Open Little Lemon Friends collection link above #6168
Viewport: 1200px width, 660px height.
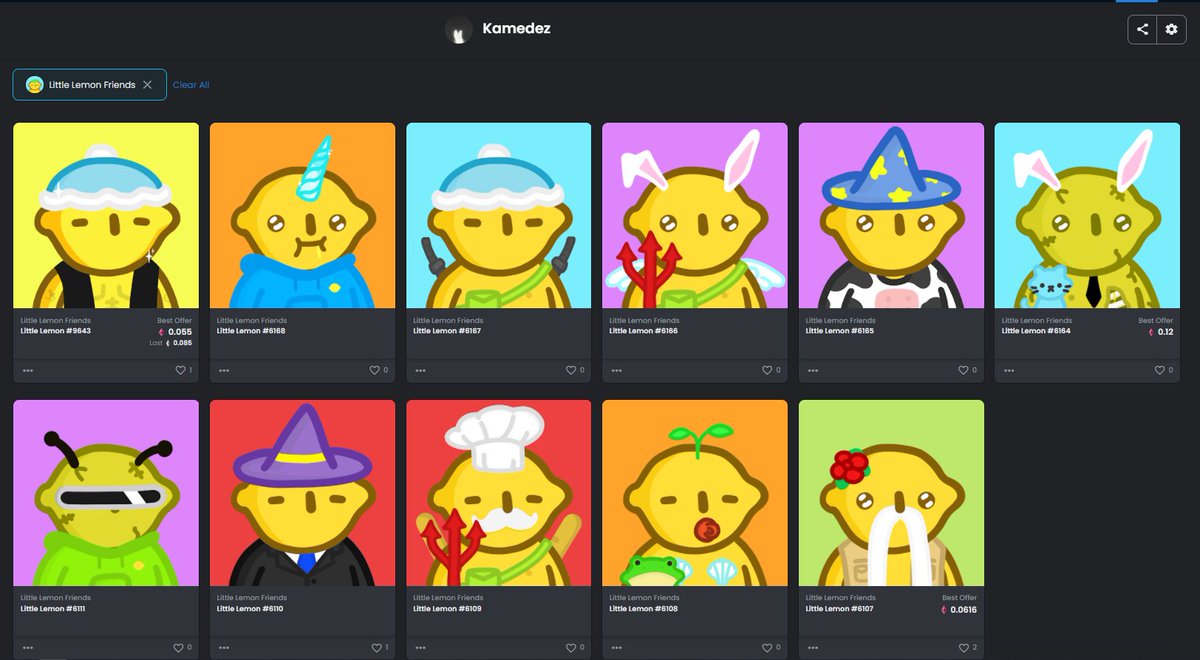coord(252,320)
